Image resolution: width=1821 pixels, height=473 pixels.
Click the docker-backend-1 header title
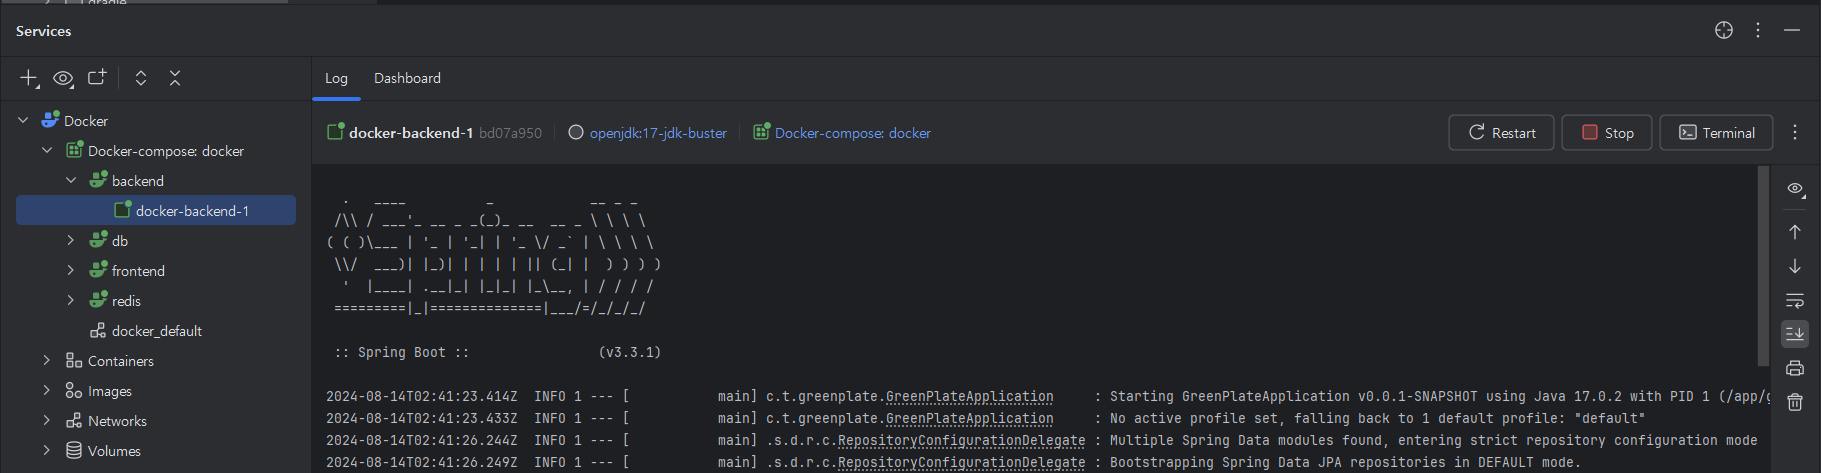[411, 133]
